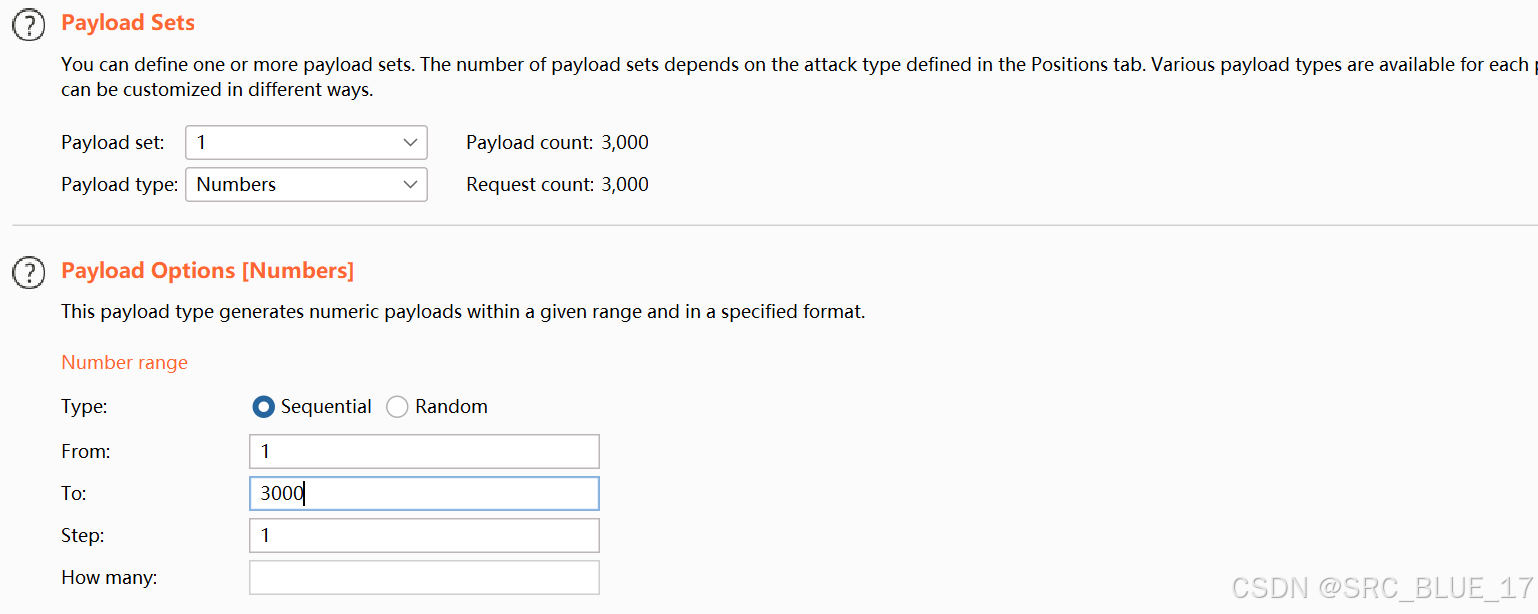1538x614 pixels.
Task: Click the Payload Sets heading
Action: pyautogui.click(x=128, y=23)
